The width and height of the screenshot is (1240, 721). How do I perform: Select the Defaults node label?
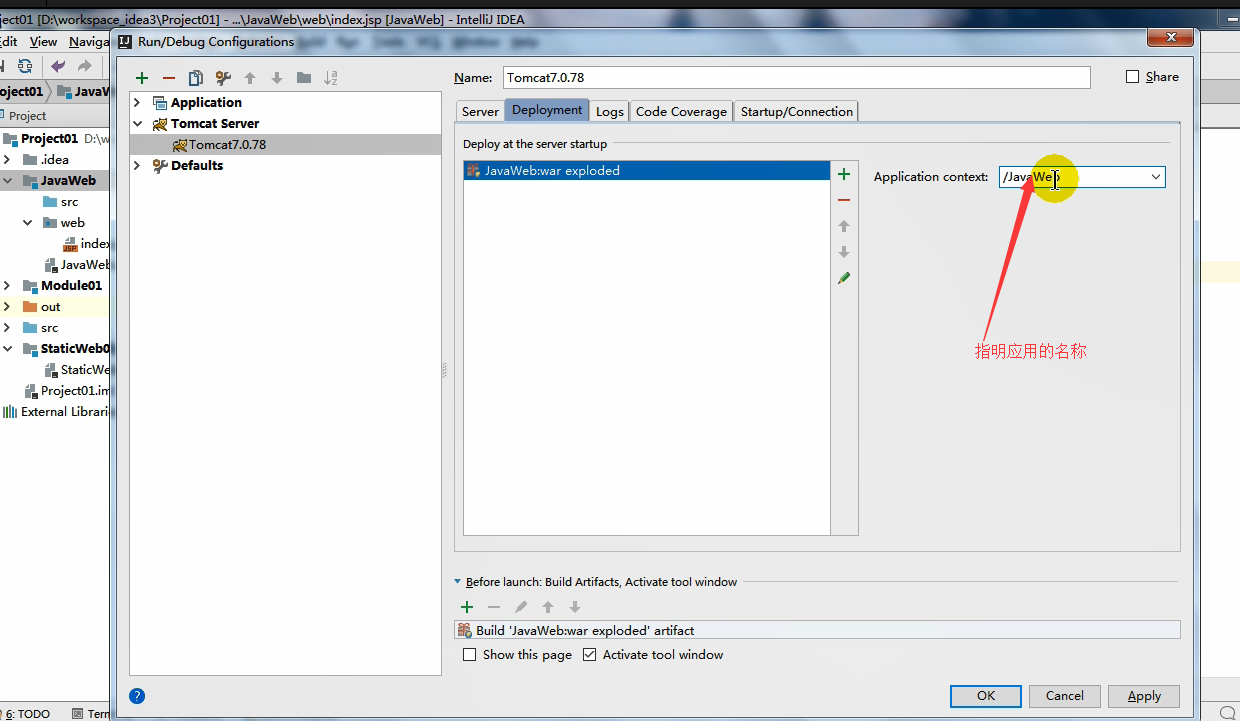[197, 166]
